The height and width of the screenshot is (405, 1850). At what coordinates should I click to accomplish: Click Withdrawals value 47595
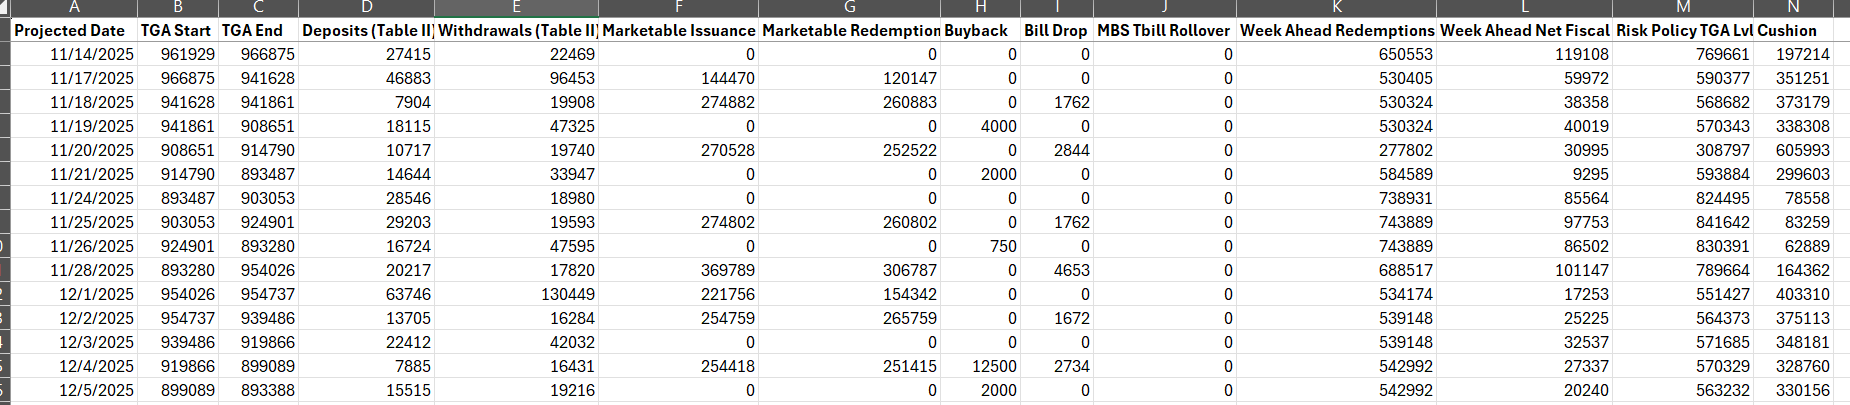pyautogui.click(x=516, y=246)
